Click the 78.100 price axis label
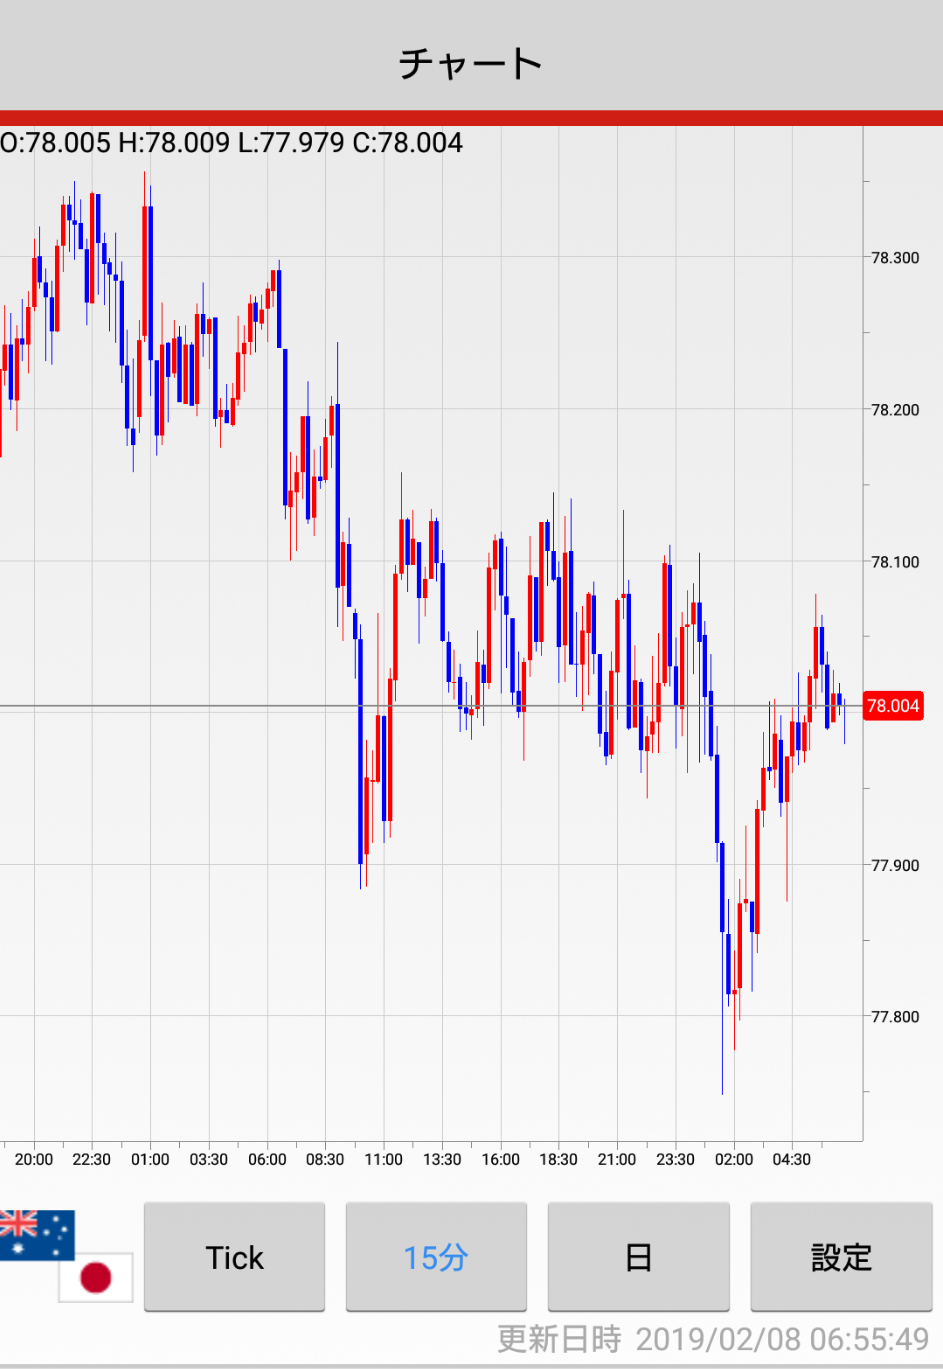Screen dimensions: 943x1369 click(894, 562)
